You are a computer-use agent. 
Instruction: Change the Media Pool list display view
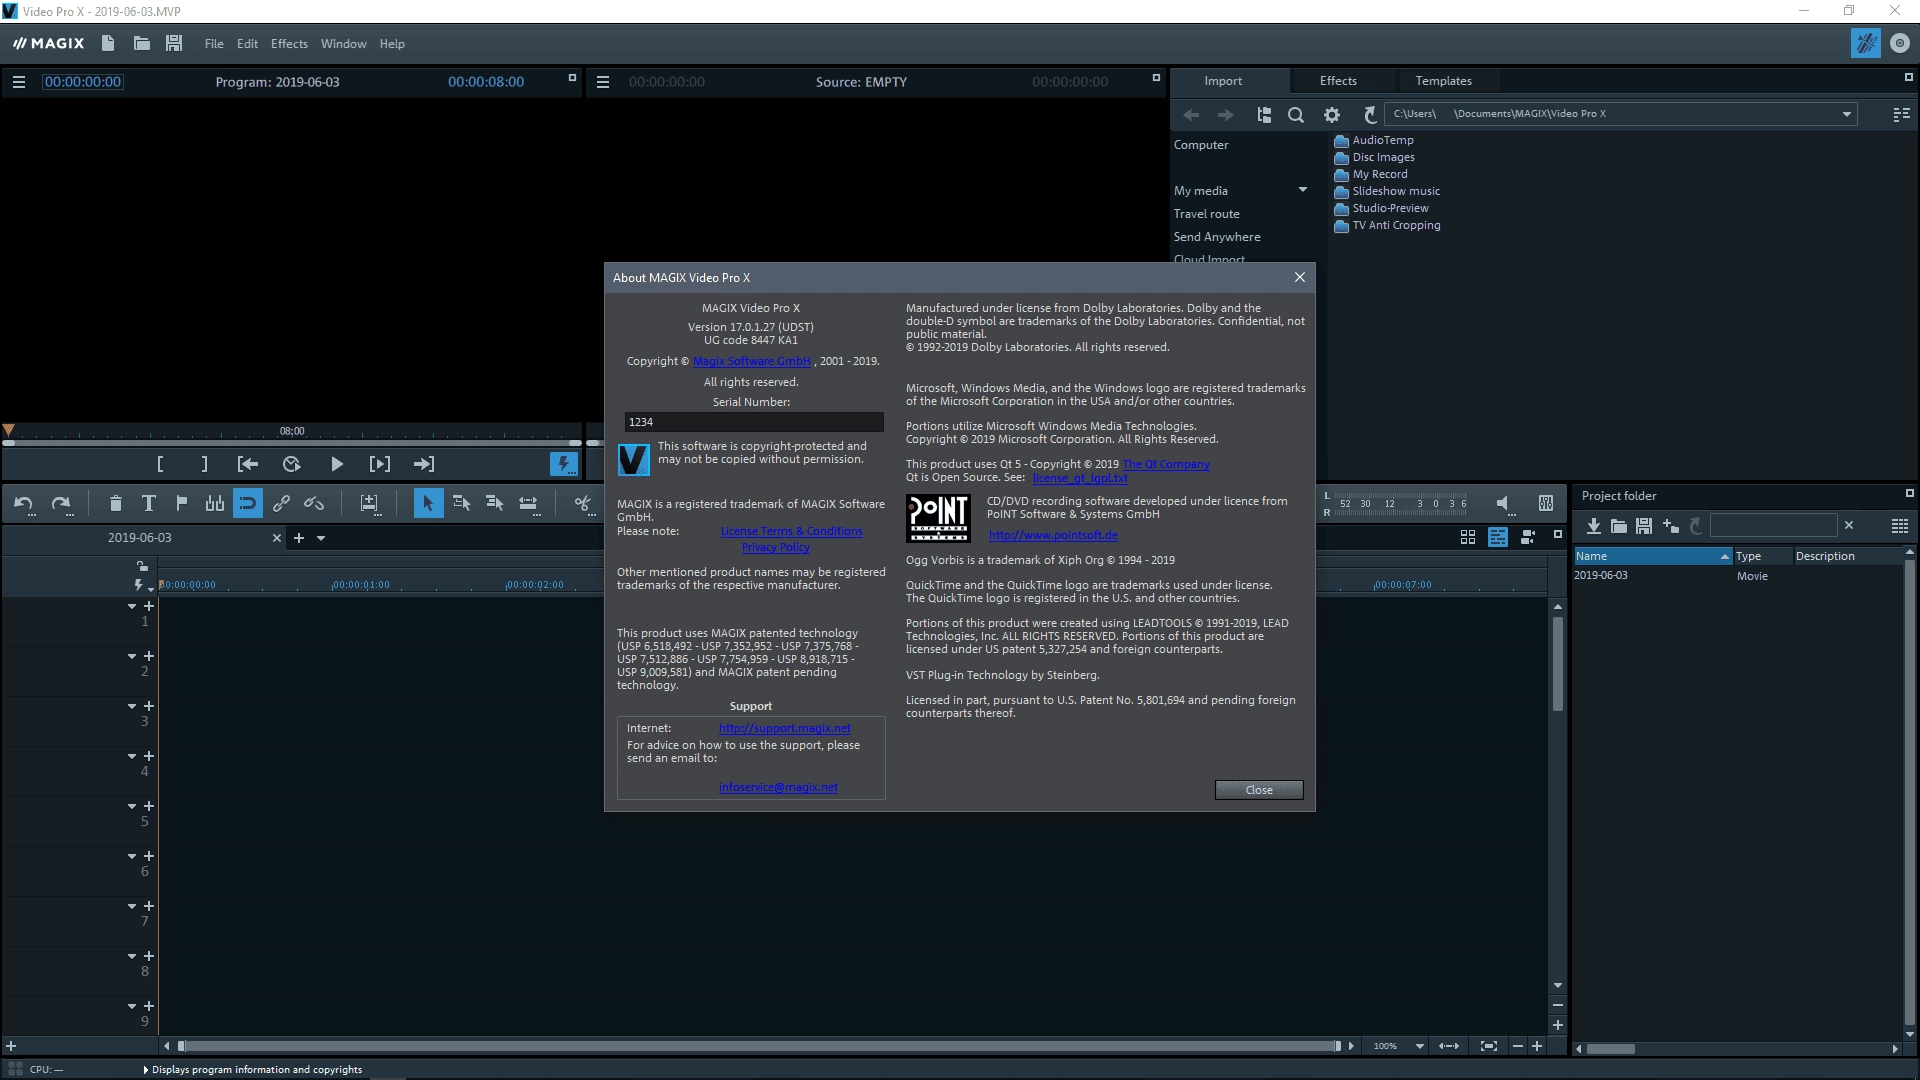point(1901,115)
